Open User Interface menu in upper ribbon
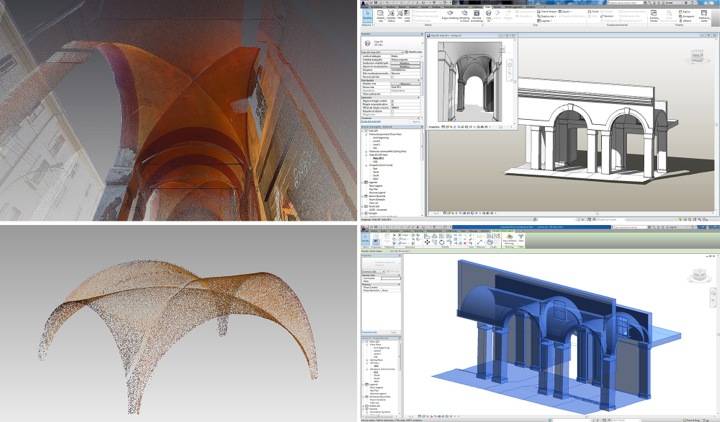The height and width of the screenshot is (422, 720). click(703, 14)
